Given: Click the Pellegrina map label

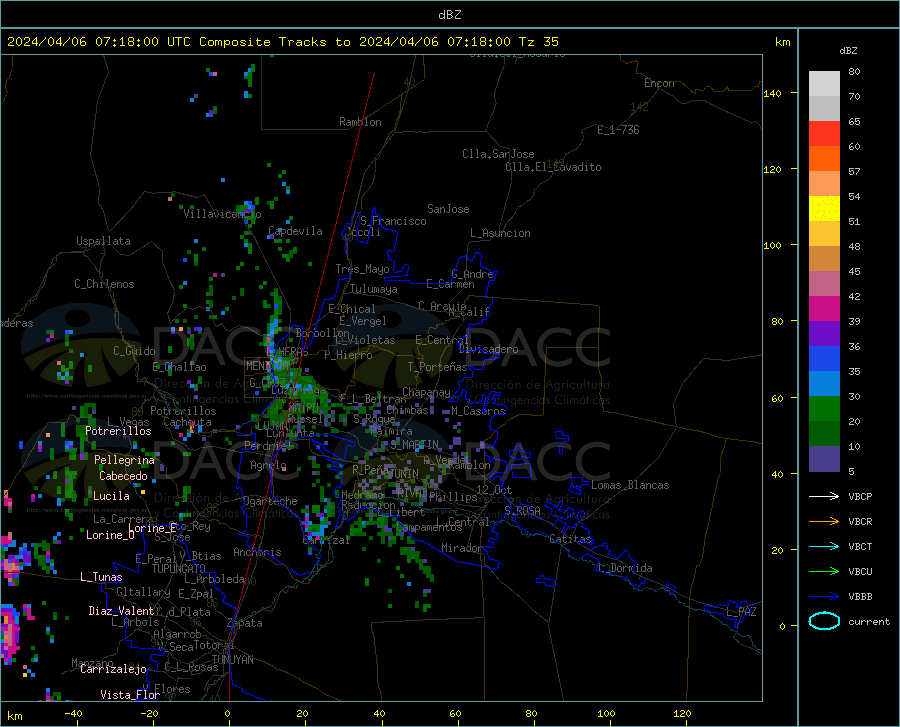Looking at the screenshot, I should point(124,460).
